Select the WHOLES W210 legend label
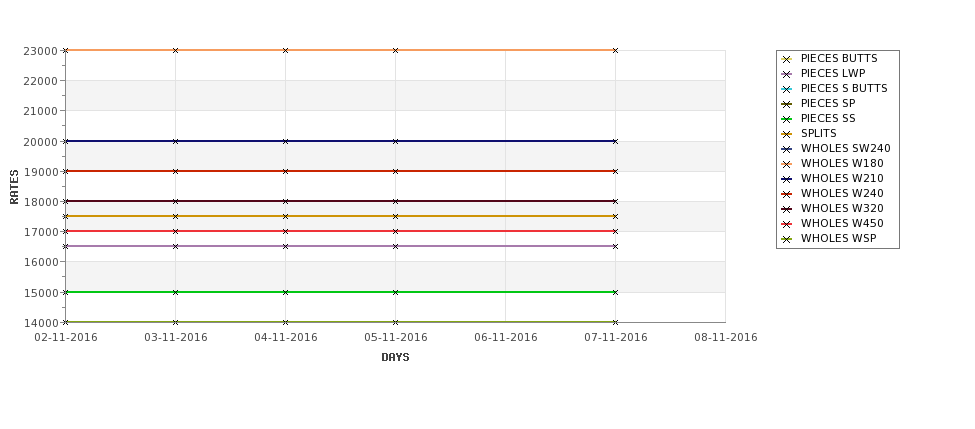Image resolution: width=975 pixels, height=429 pixels. (842, 178)
